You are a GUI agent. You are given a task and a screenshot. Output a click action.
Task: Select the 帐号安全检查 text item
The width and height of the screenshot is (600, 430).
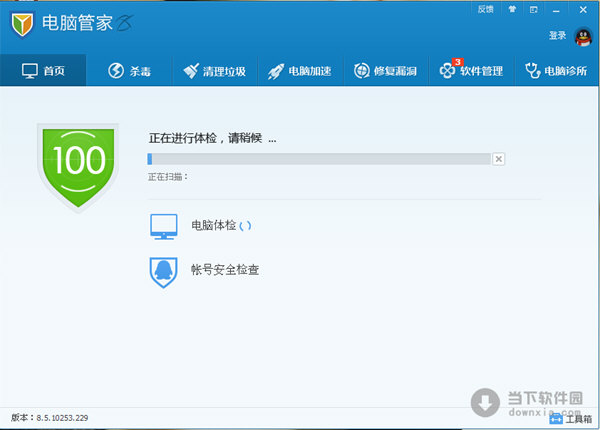(x=225, y=270)
